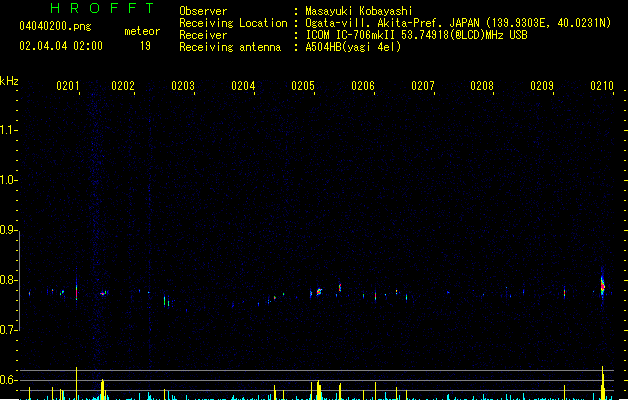The image size is (629, 400).
Task: Click the 0.8 kHz axis label
Action: tap(7, 280)
